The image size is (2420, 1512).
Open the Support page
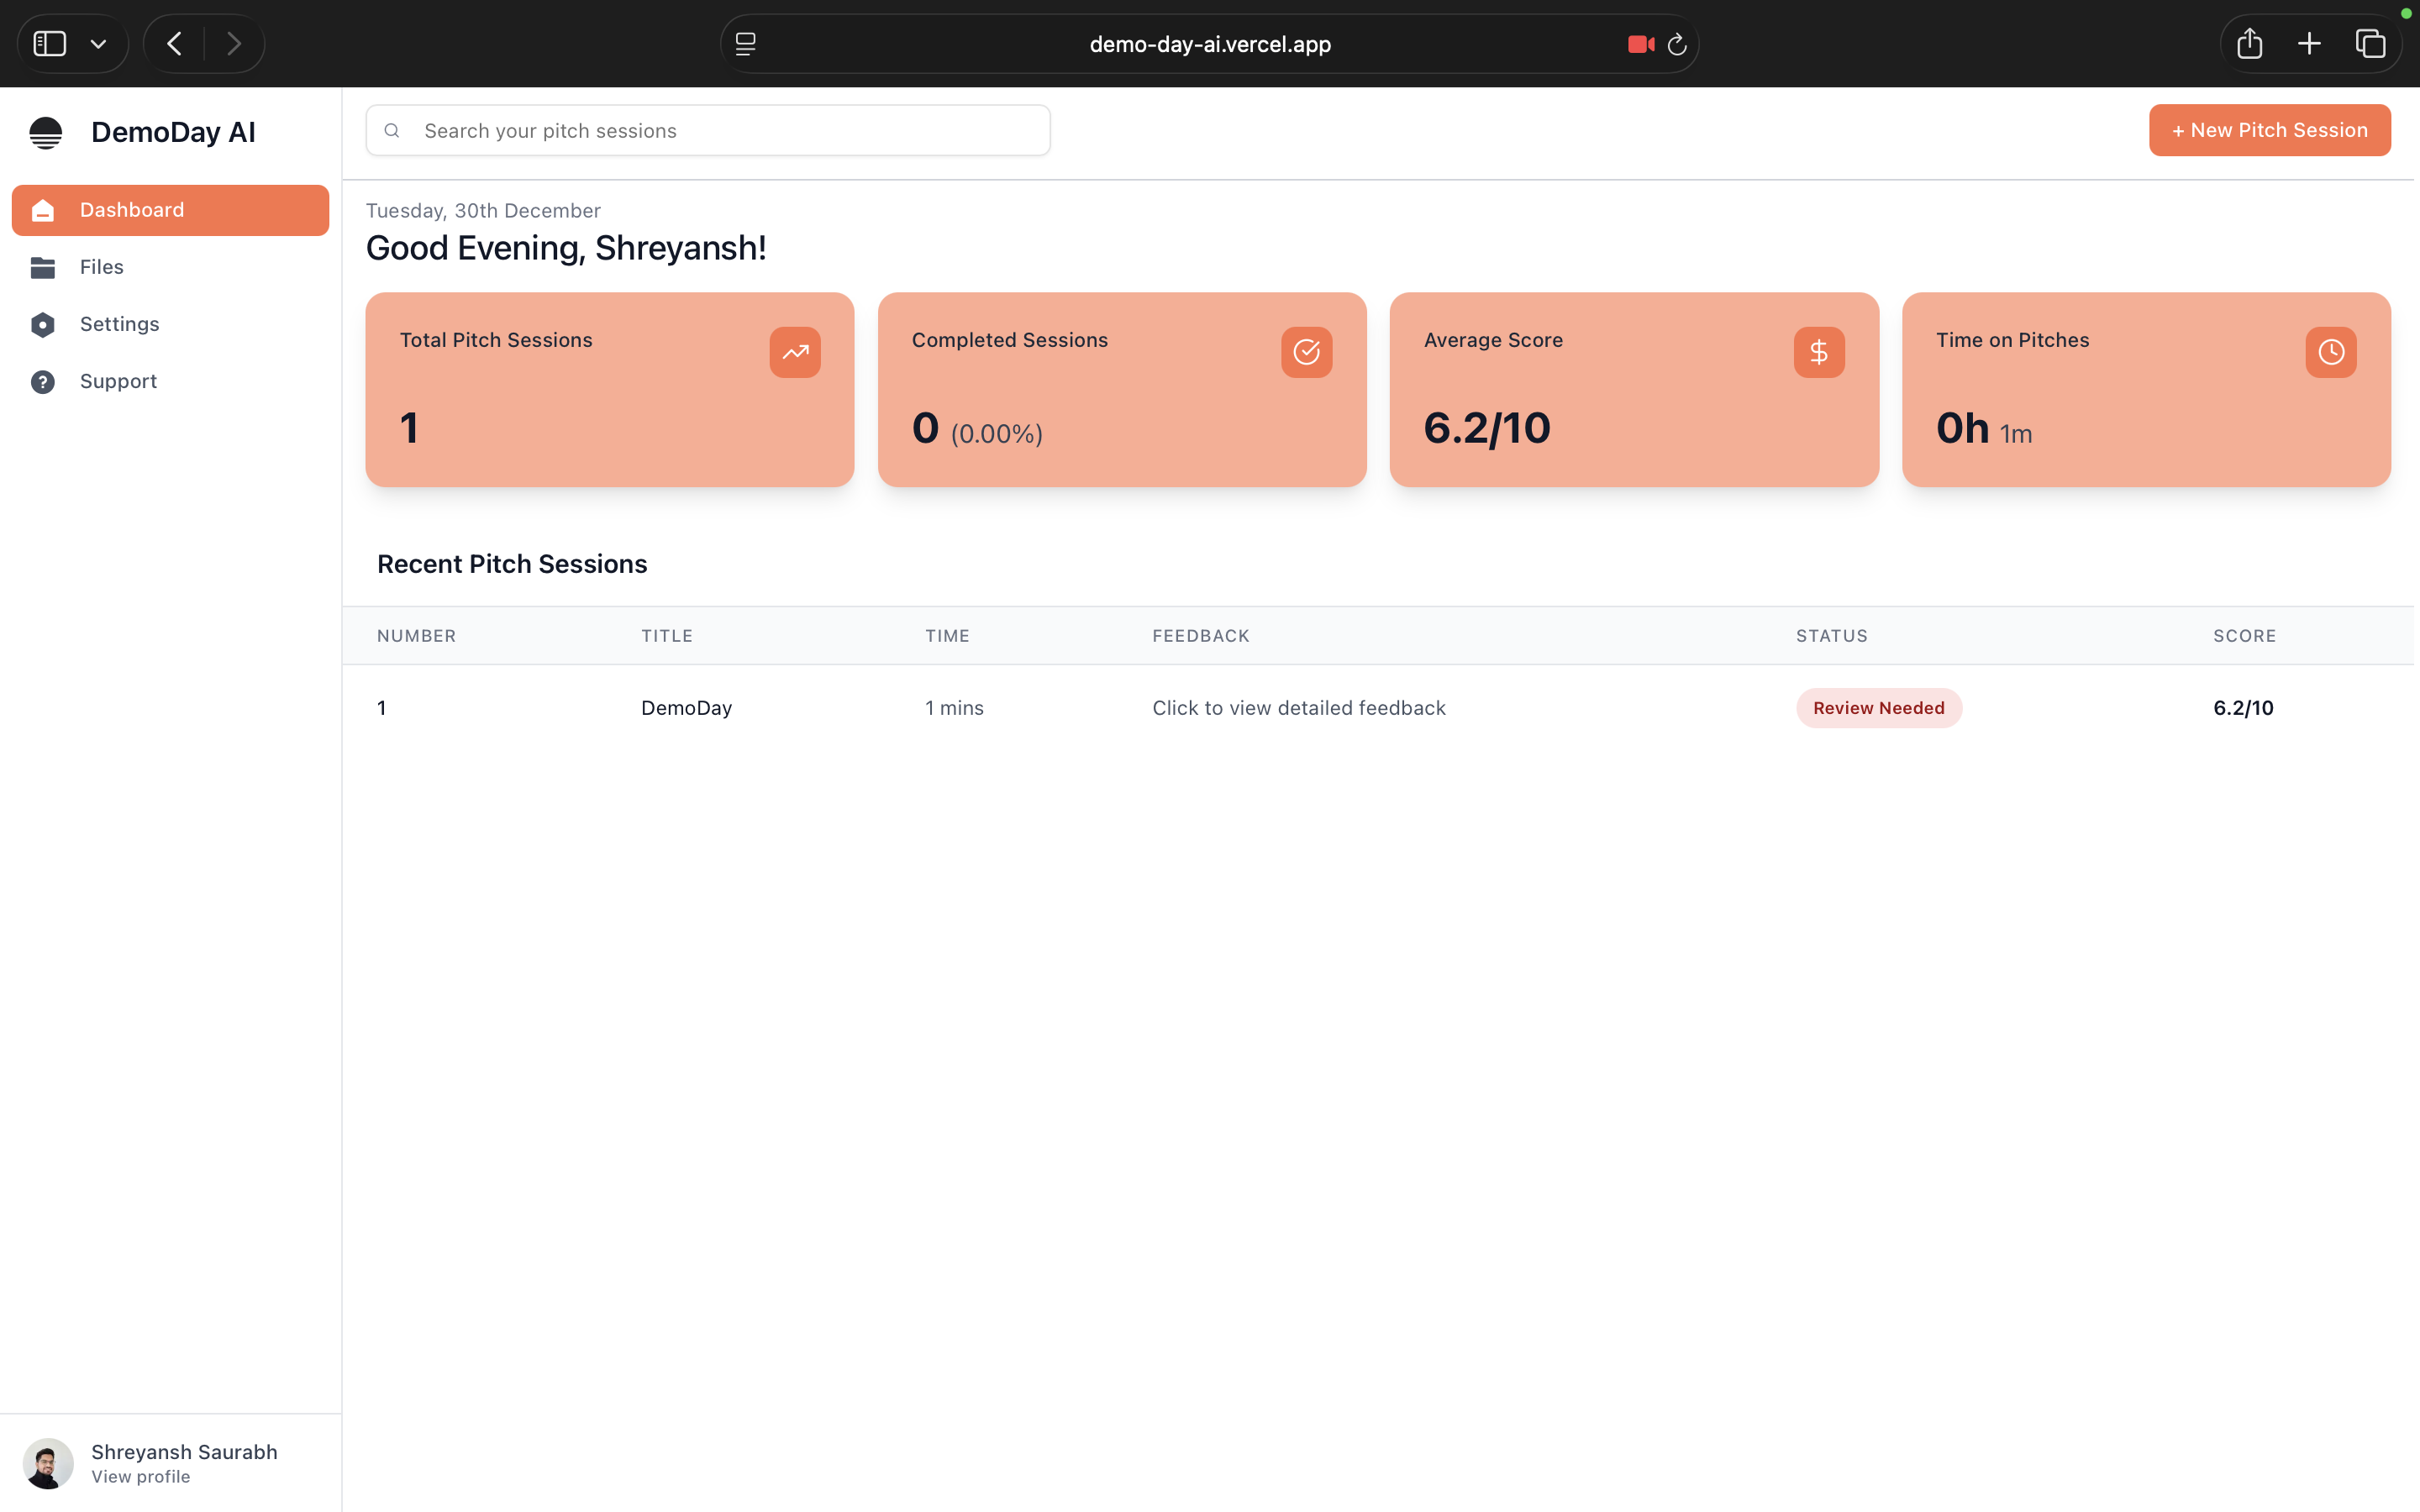(x=118, y=381)
